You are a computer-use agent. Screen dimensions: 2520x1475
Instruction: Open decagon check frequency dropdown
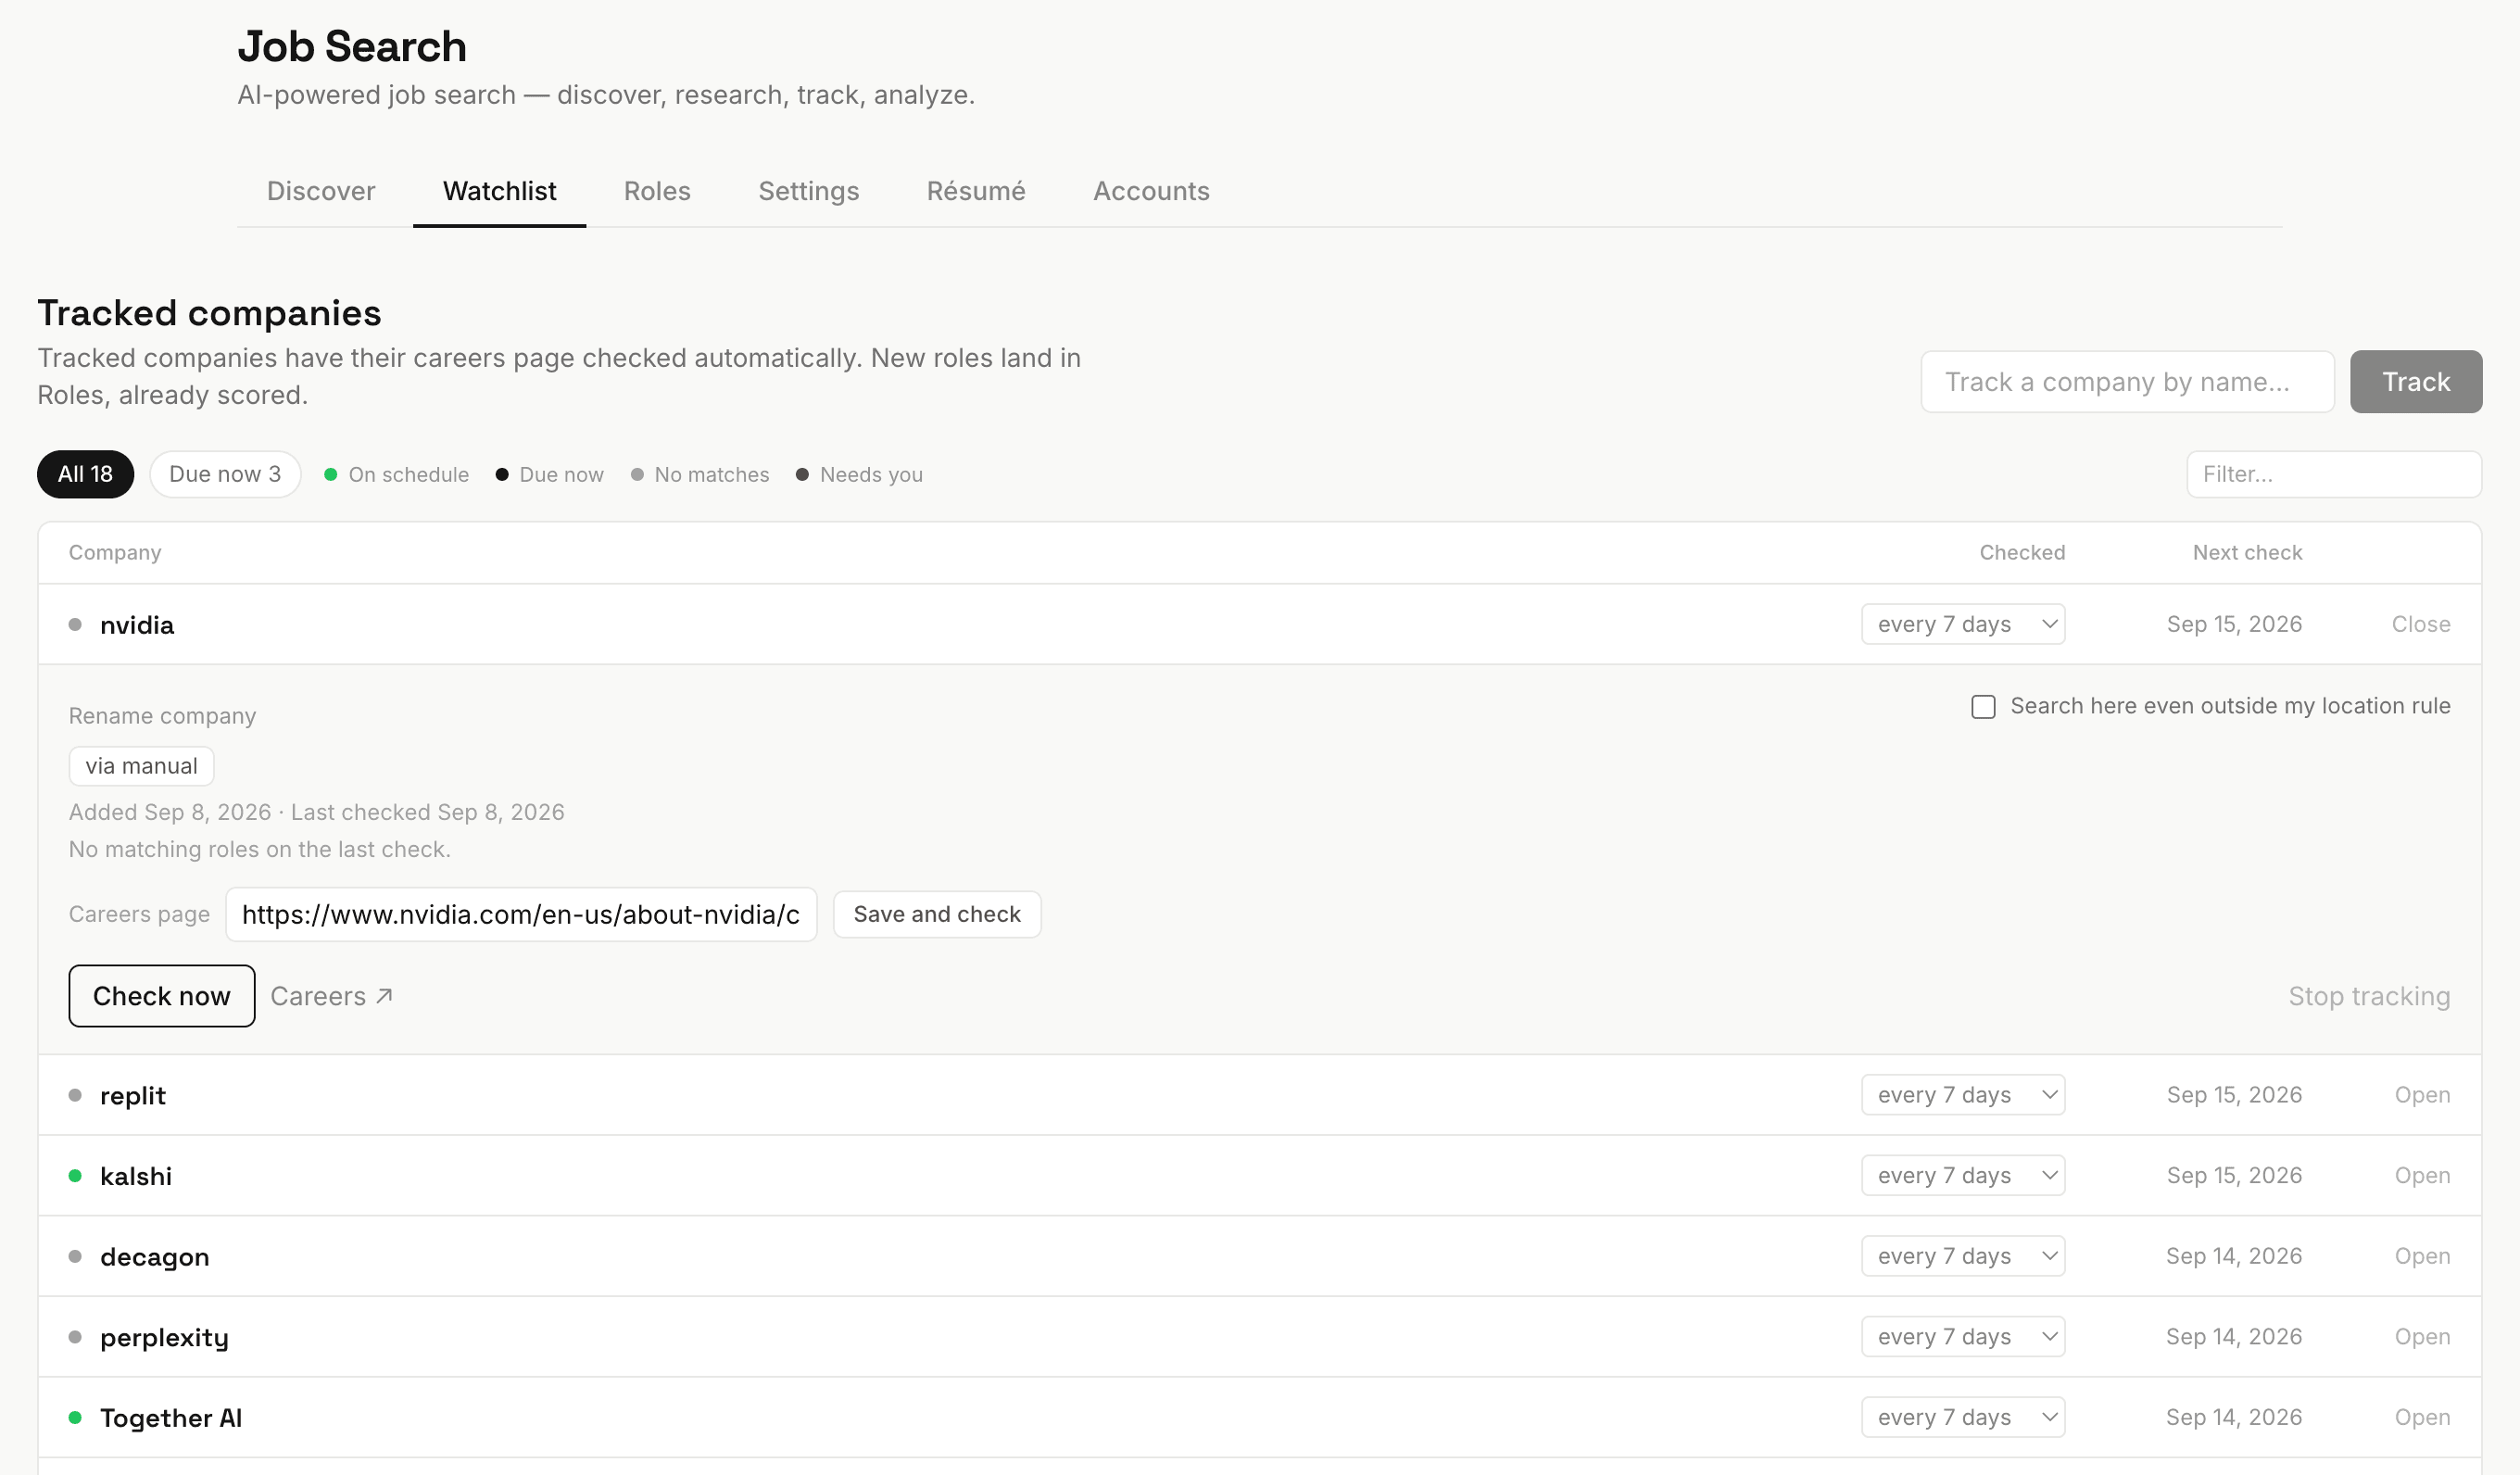coord(1963,1256)
